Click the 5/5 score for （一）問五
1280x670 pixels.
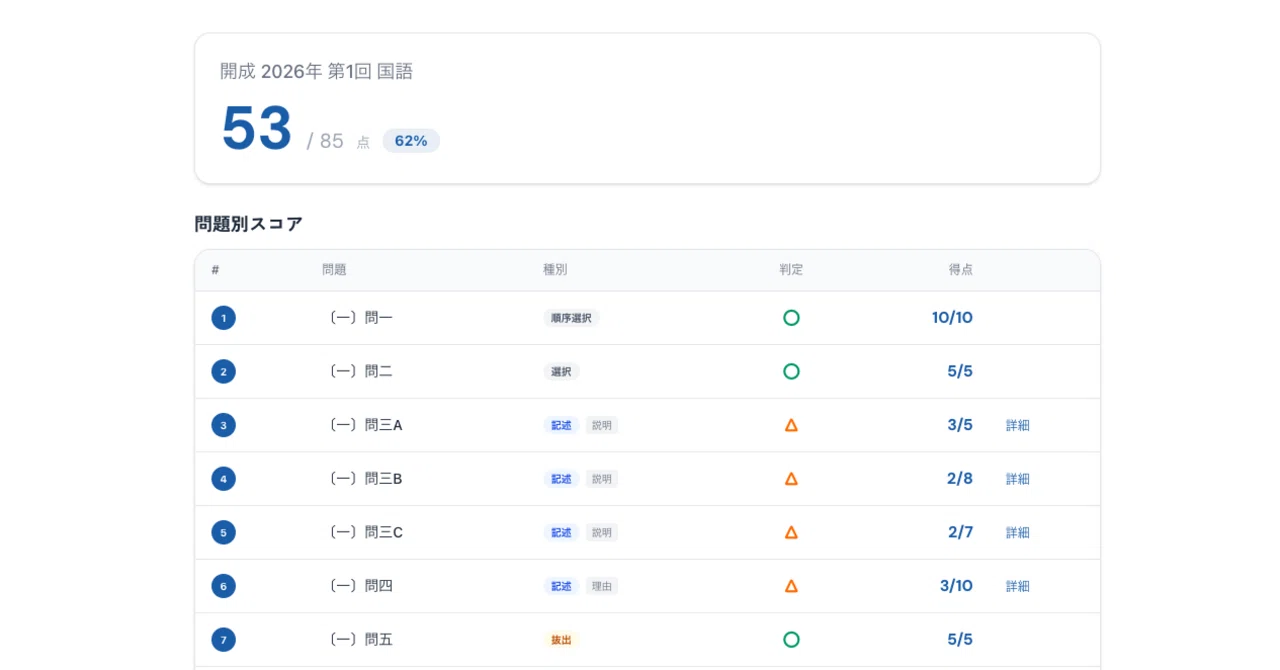click(x=960, y=639)
